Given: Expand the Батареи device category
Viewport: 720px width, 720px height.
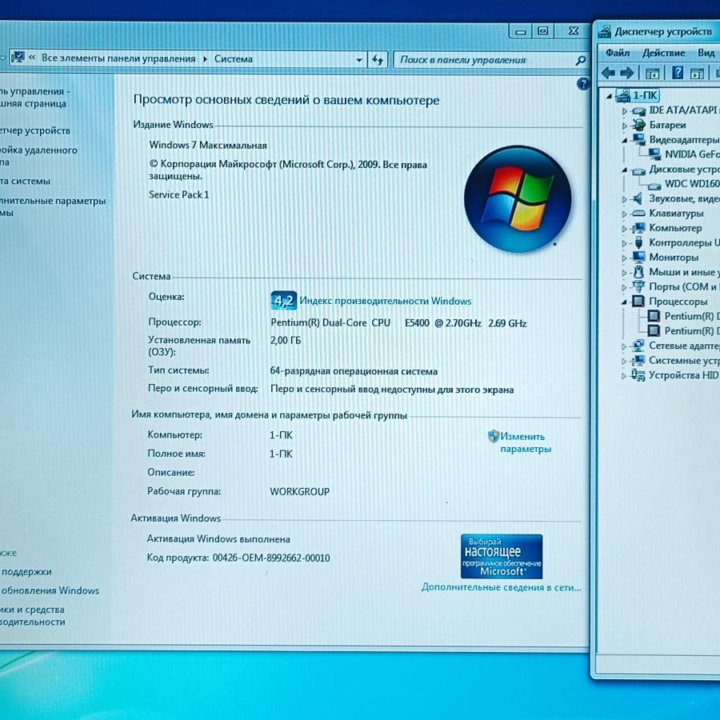Looking at the screenshot, I should pyautogui.click(x=624, y=126).
